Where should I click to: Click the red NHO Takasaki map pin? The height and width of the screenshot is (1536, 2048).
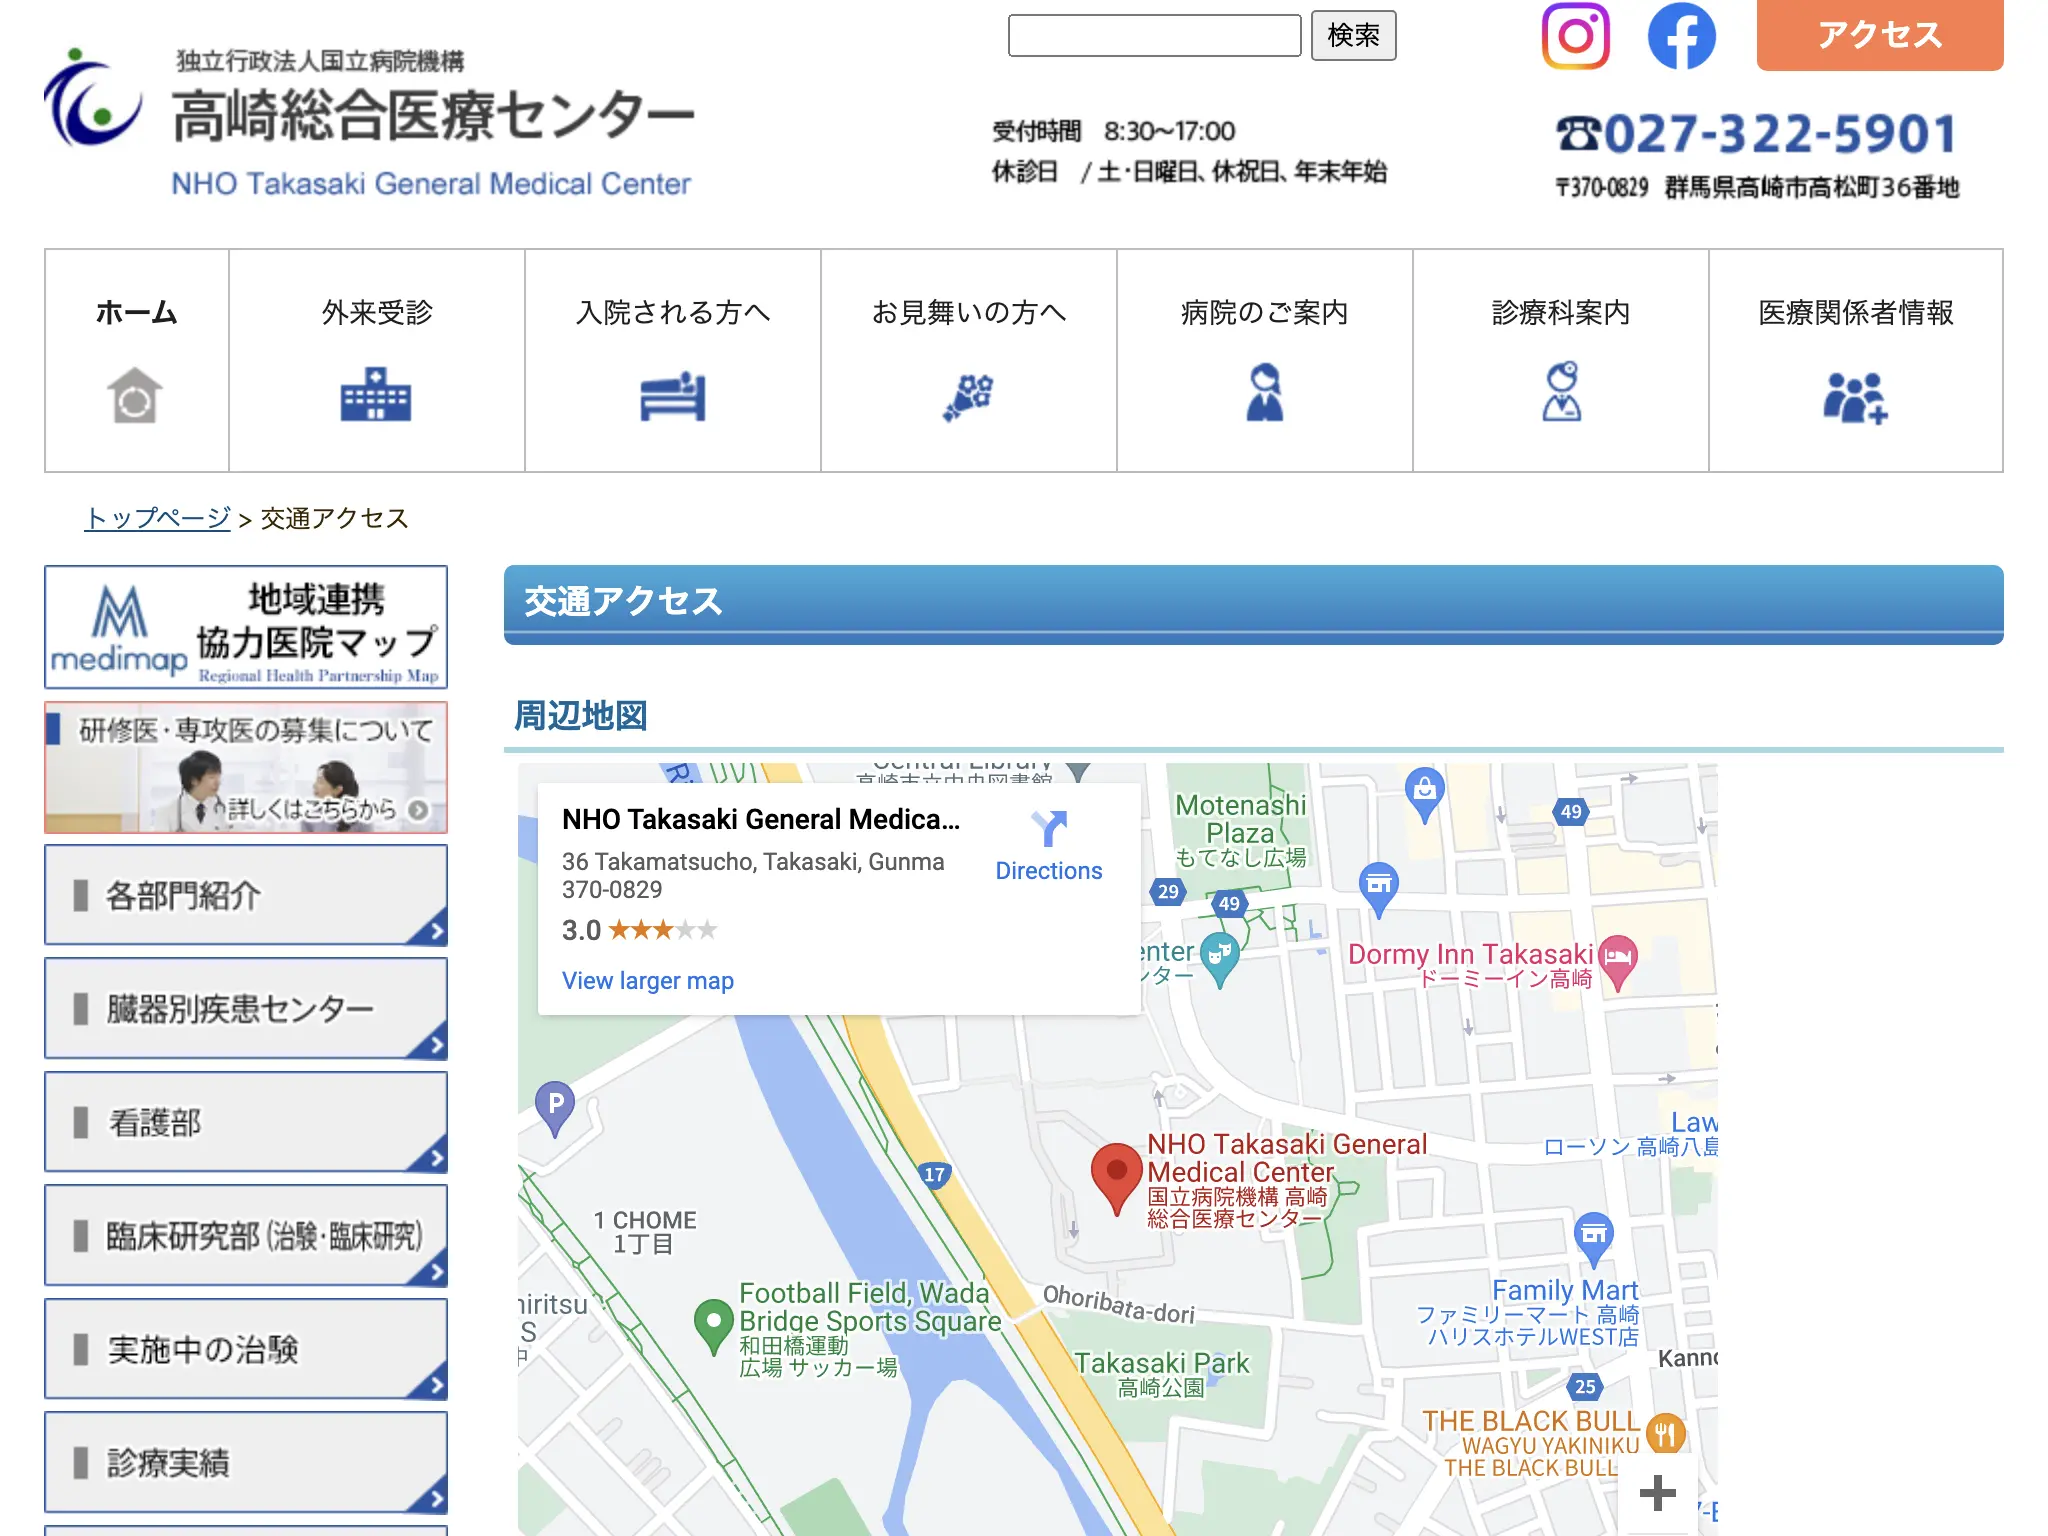click(x=1117, y=1179)
